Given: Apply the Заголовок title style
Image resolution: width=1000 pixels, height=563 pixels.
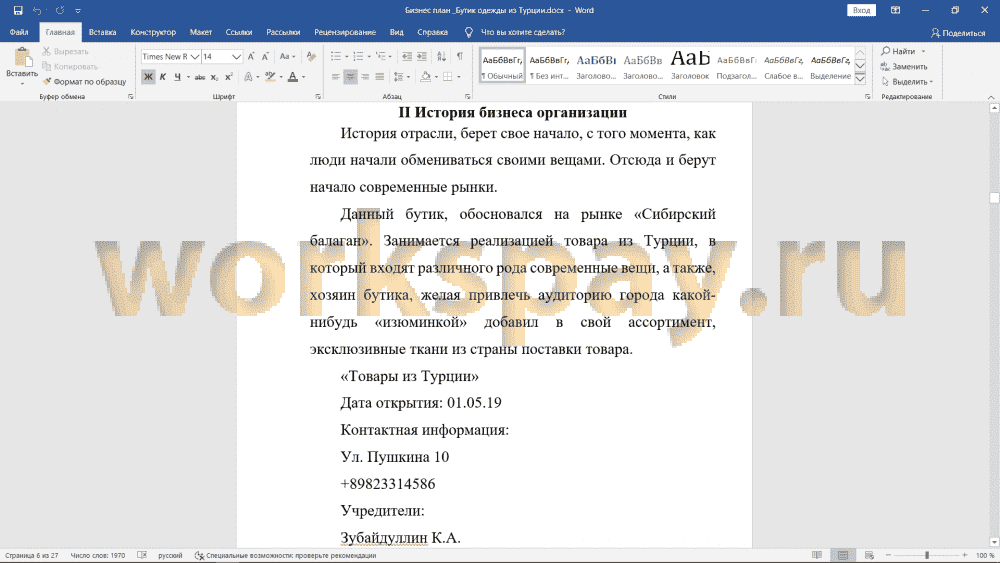Looking at the screenshot, I should 690,64.
